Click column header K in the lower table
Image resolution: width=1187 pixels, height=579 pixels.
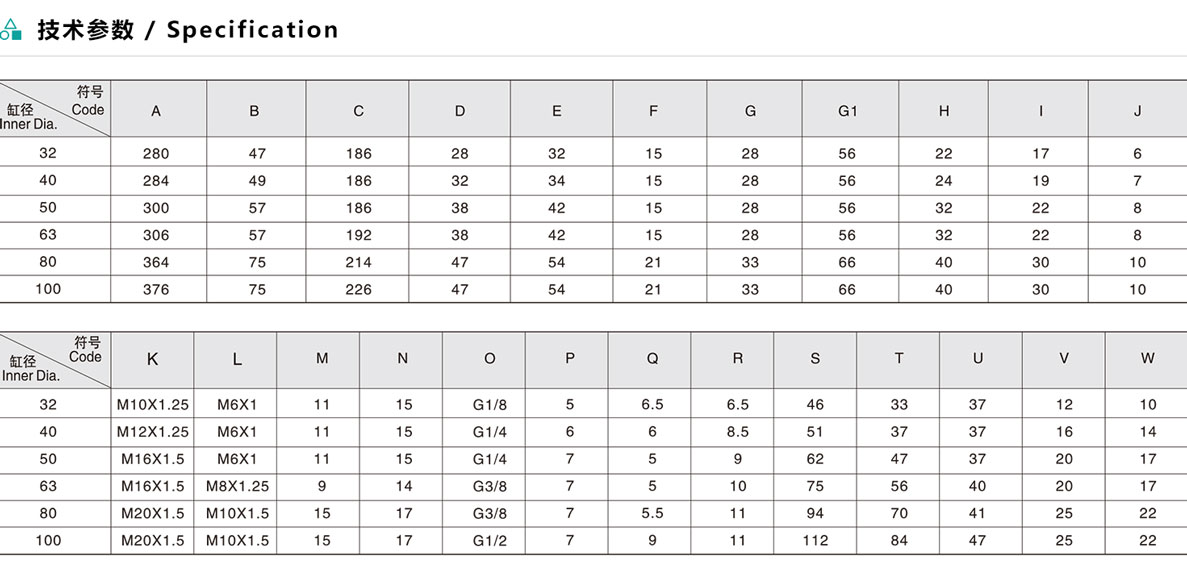click(x=152, y=359)
